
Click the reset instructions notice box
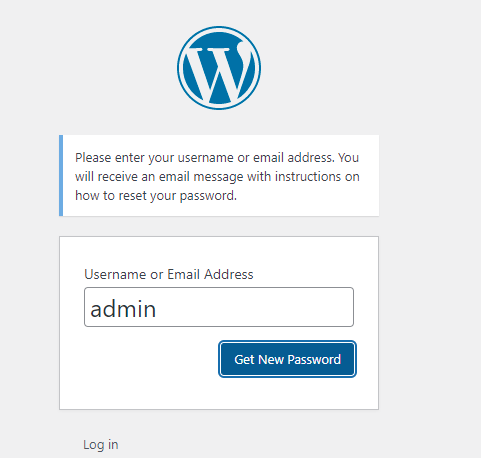click(219, 176)
